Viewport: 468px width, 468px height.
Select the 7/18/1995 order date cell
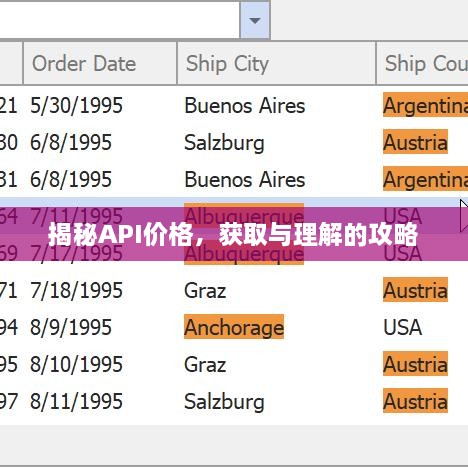tap(76, 290)
